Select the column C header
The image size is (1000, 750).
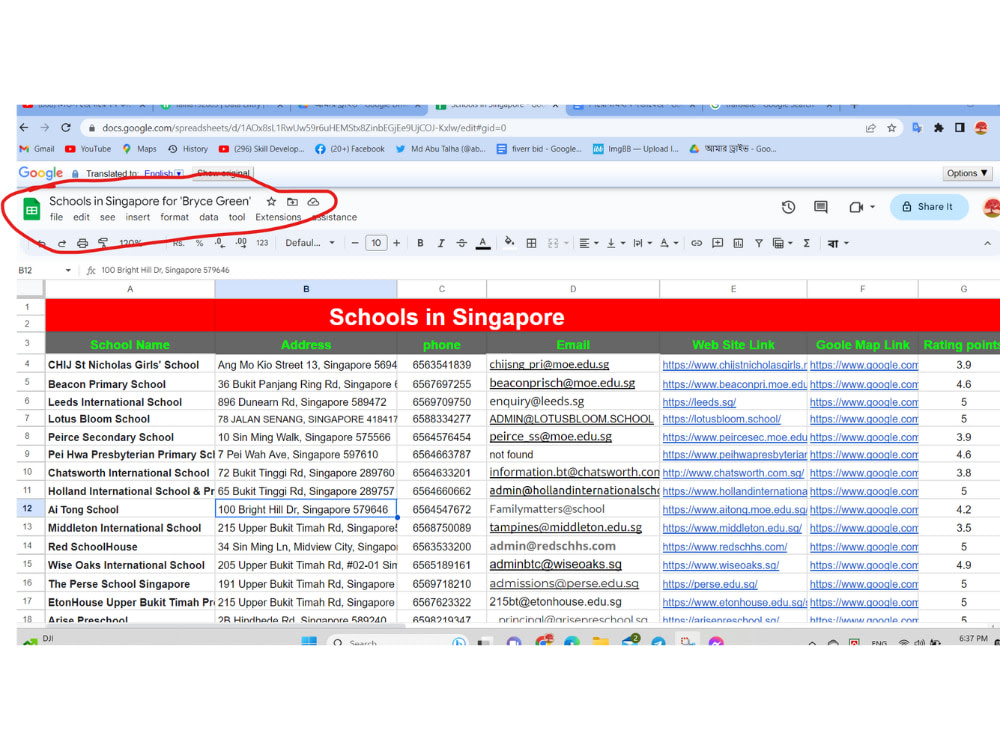441,289
